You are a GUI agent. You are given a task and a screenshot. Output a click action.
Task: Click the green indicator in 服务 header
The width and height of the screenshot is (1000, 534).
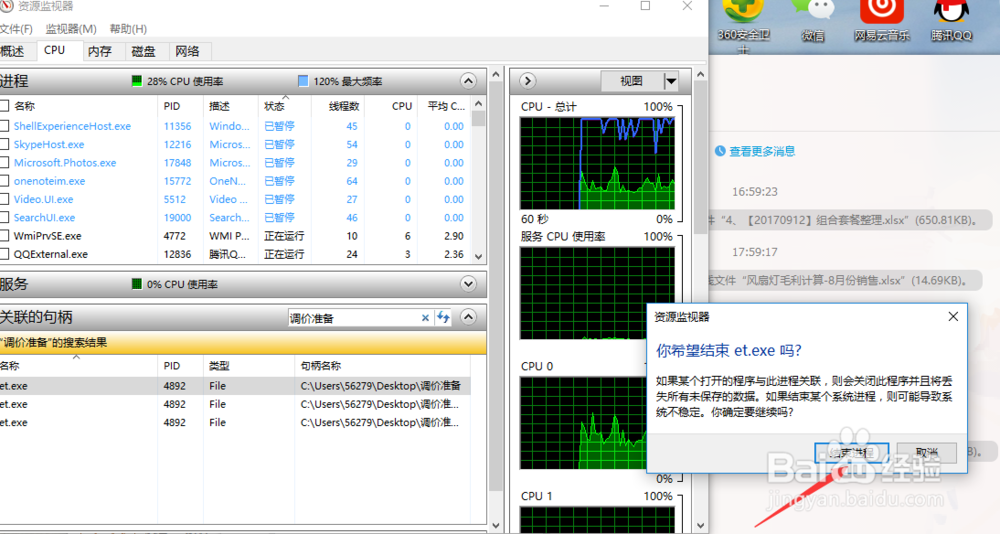tap(136, 284)
